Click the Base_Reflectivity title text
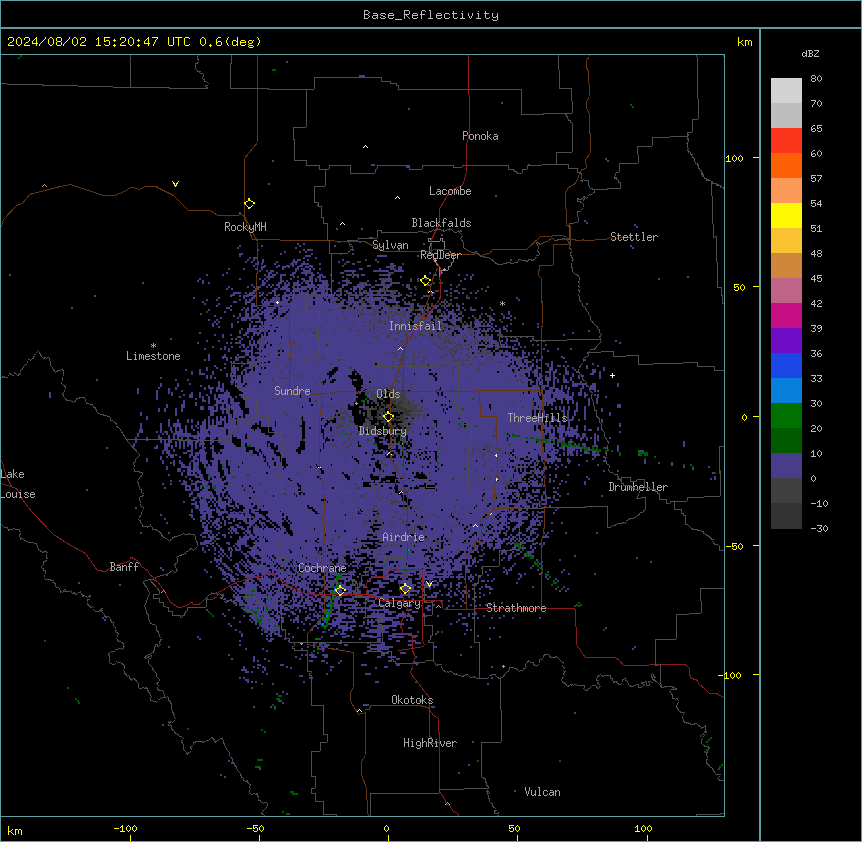This screenshot has height=842, width=862. click(x=431, y=15)
